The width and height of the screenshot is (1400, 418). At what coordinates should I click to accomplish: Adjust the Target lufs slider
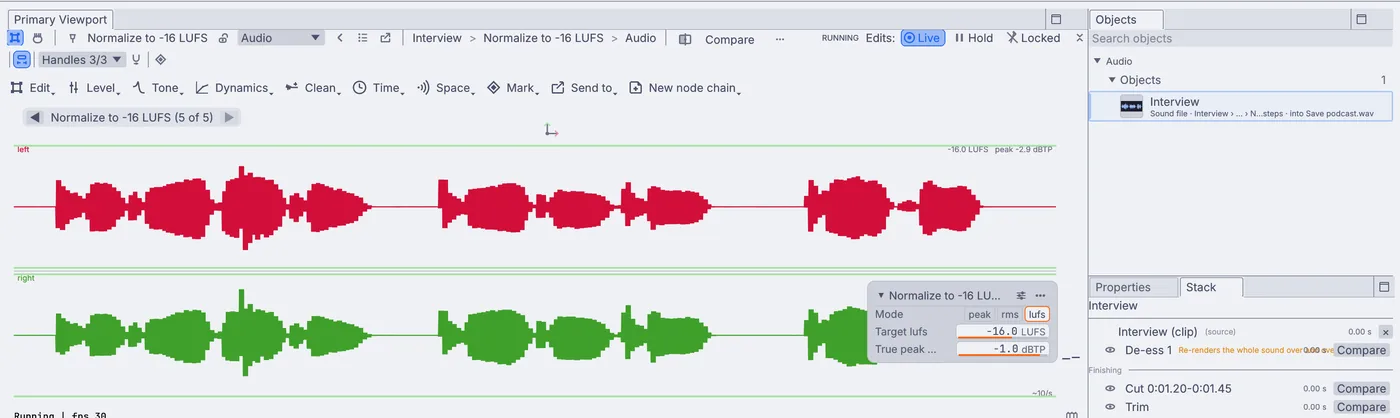[x=1003, y=332]
